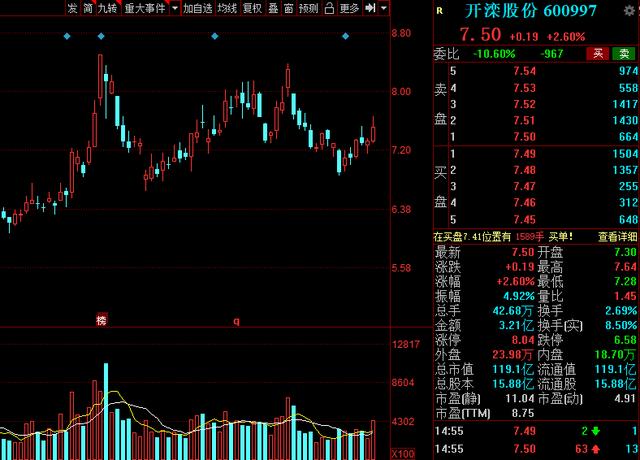
Task: Toggle the 九转 indicator
Action: [x=108, y=8]
